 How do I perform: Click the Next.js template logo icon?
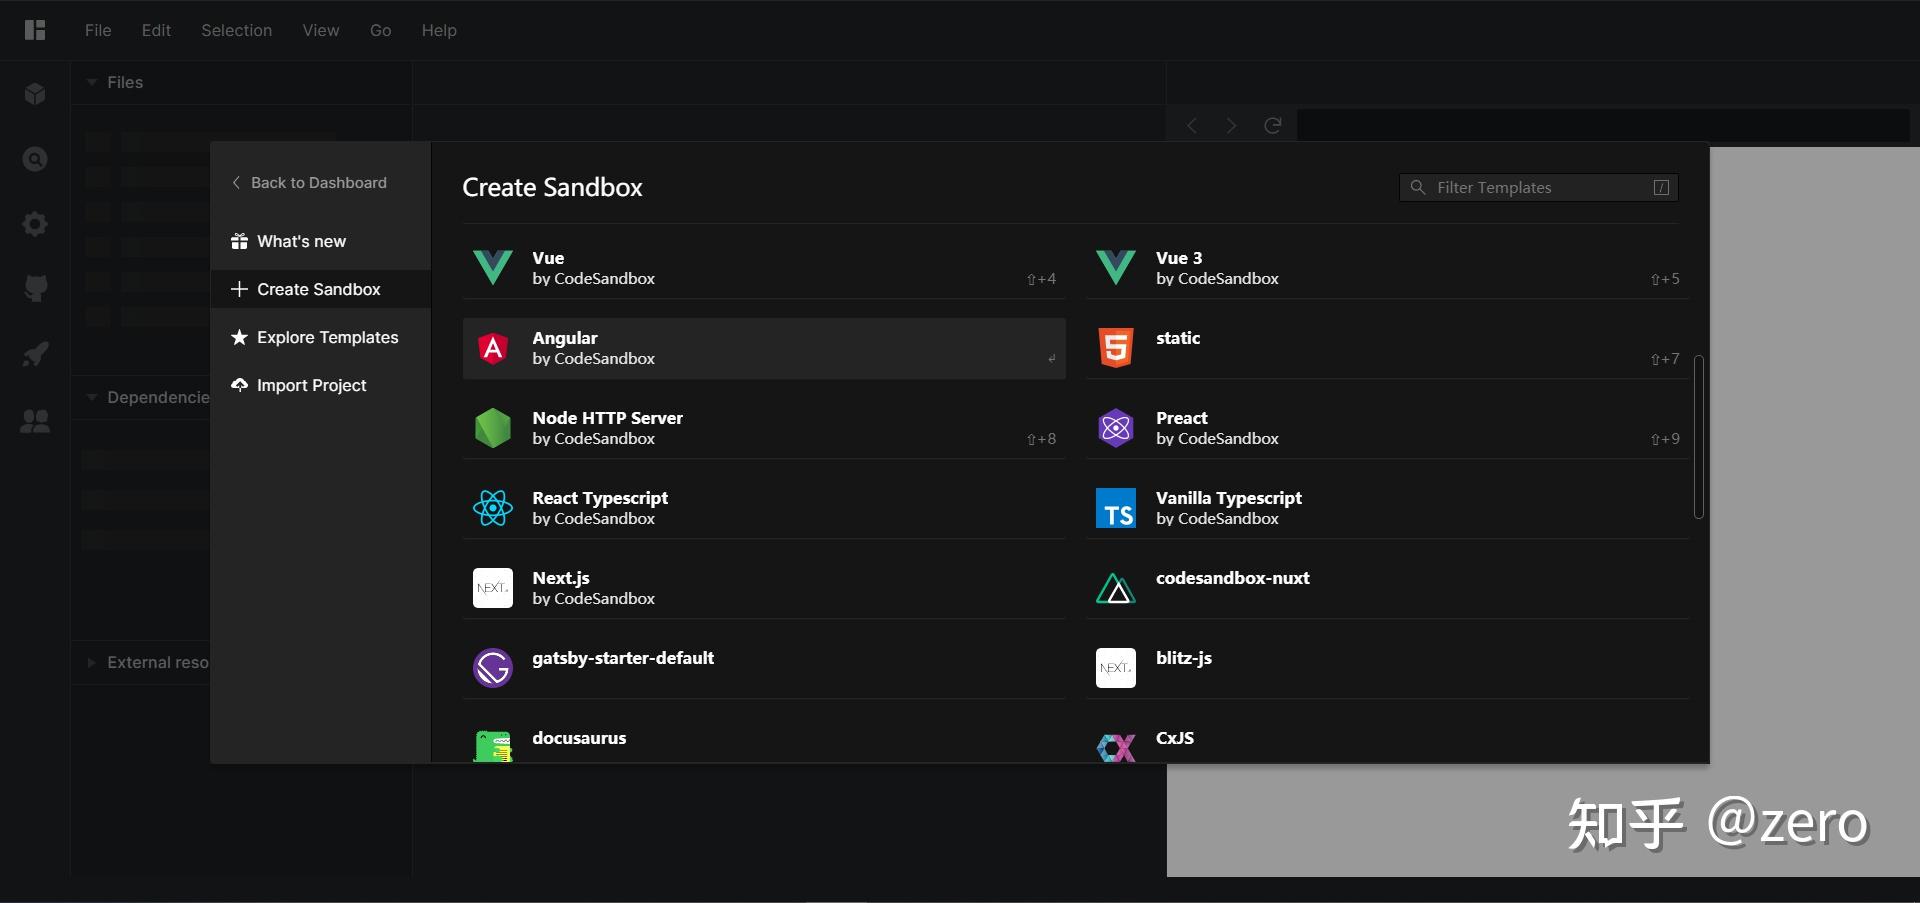click(x=493, y=588)
